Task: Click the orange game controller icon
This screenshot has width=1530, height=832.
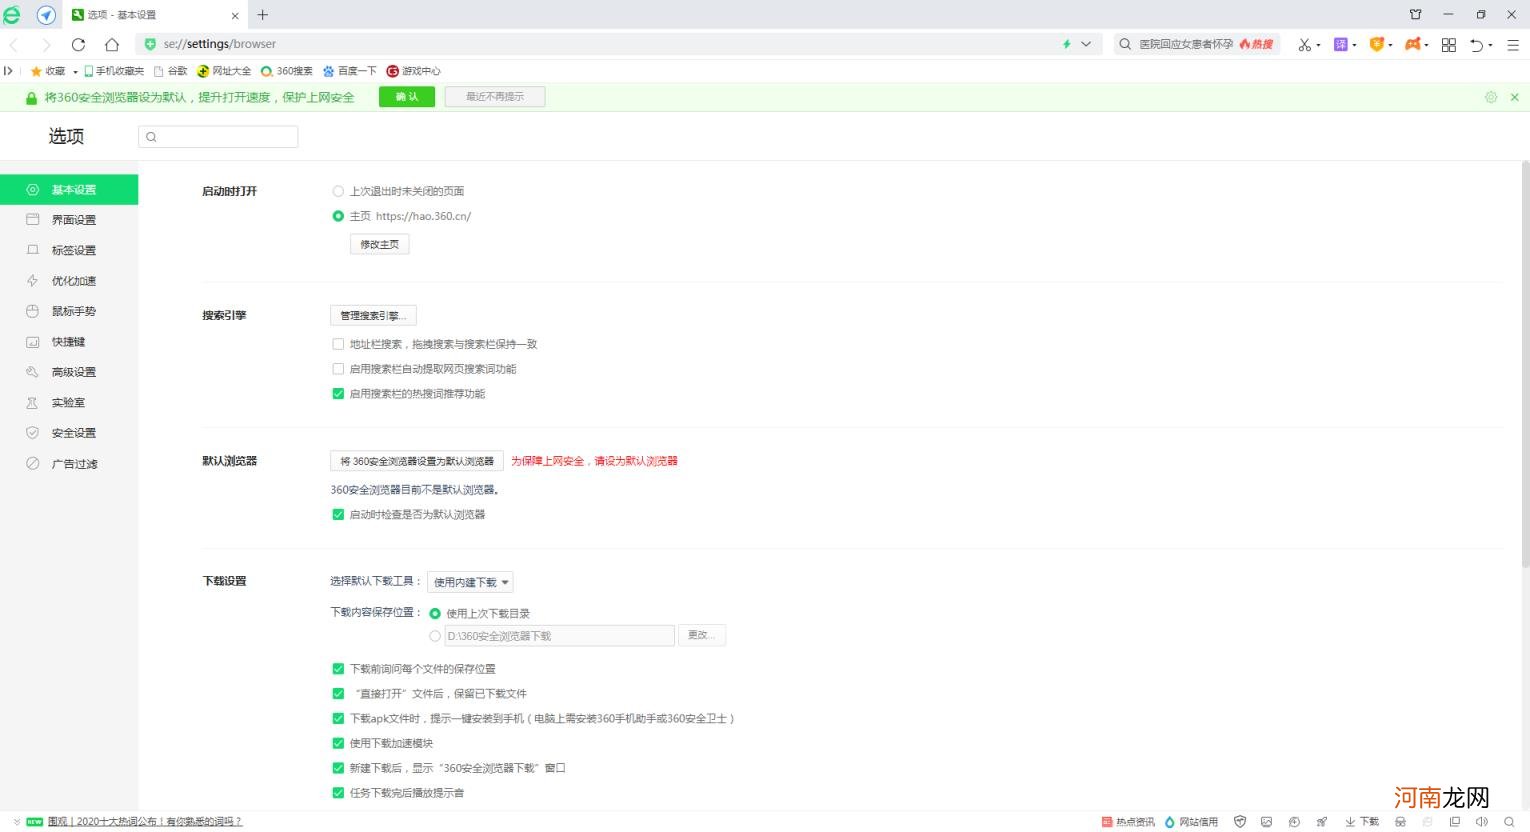Action: point(1412,44)
